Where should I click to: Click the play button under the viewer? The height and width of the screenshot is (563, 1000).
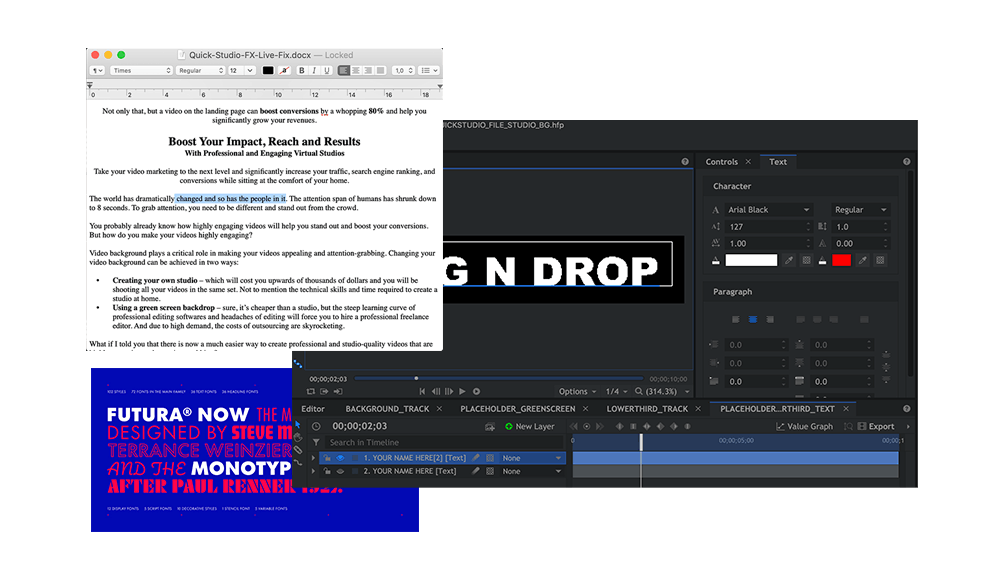pyautogui.click(x=461, y=391)
